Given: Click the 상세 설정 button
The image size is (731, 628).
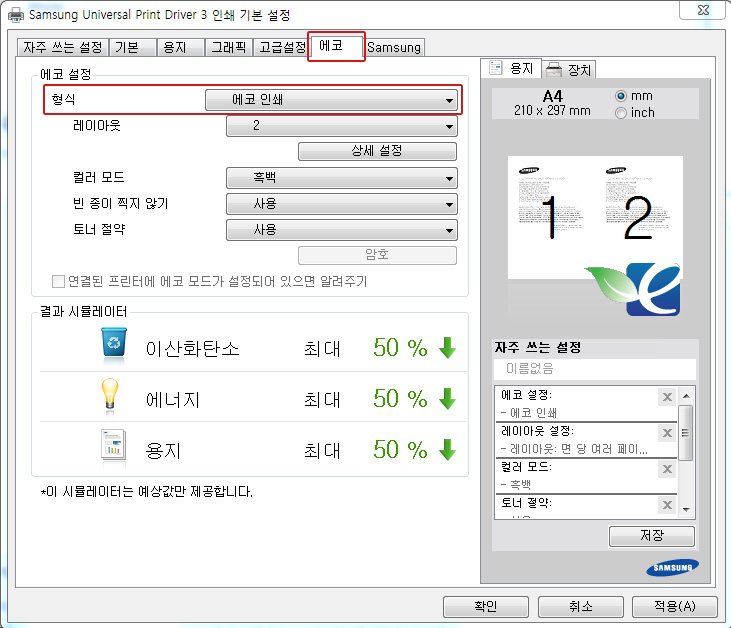Looking at the screenshot, I should coord(377,151).
